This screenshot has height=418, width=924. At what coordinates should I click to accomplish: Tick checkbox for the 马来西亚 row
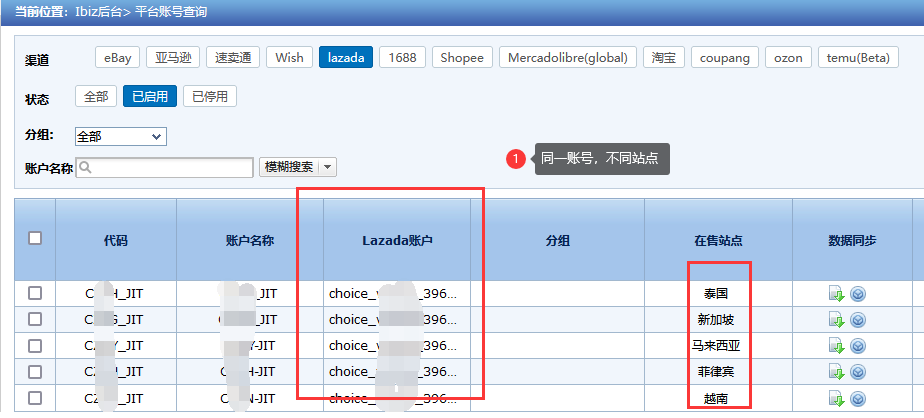35,345
